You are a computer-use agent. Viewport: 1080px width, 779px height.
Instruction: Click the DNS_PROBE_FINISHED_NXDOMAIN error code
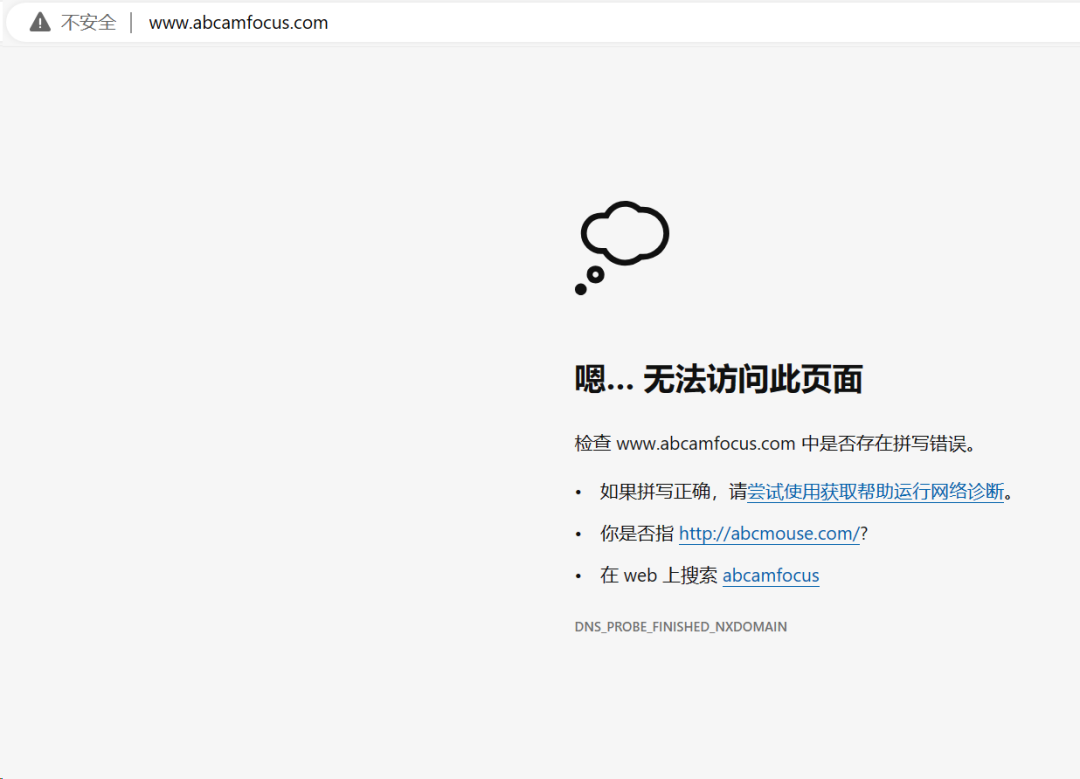[681, 627]
